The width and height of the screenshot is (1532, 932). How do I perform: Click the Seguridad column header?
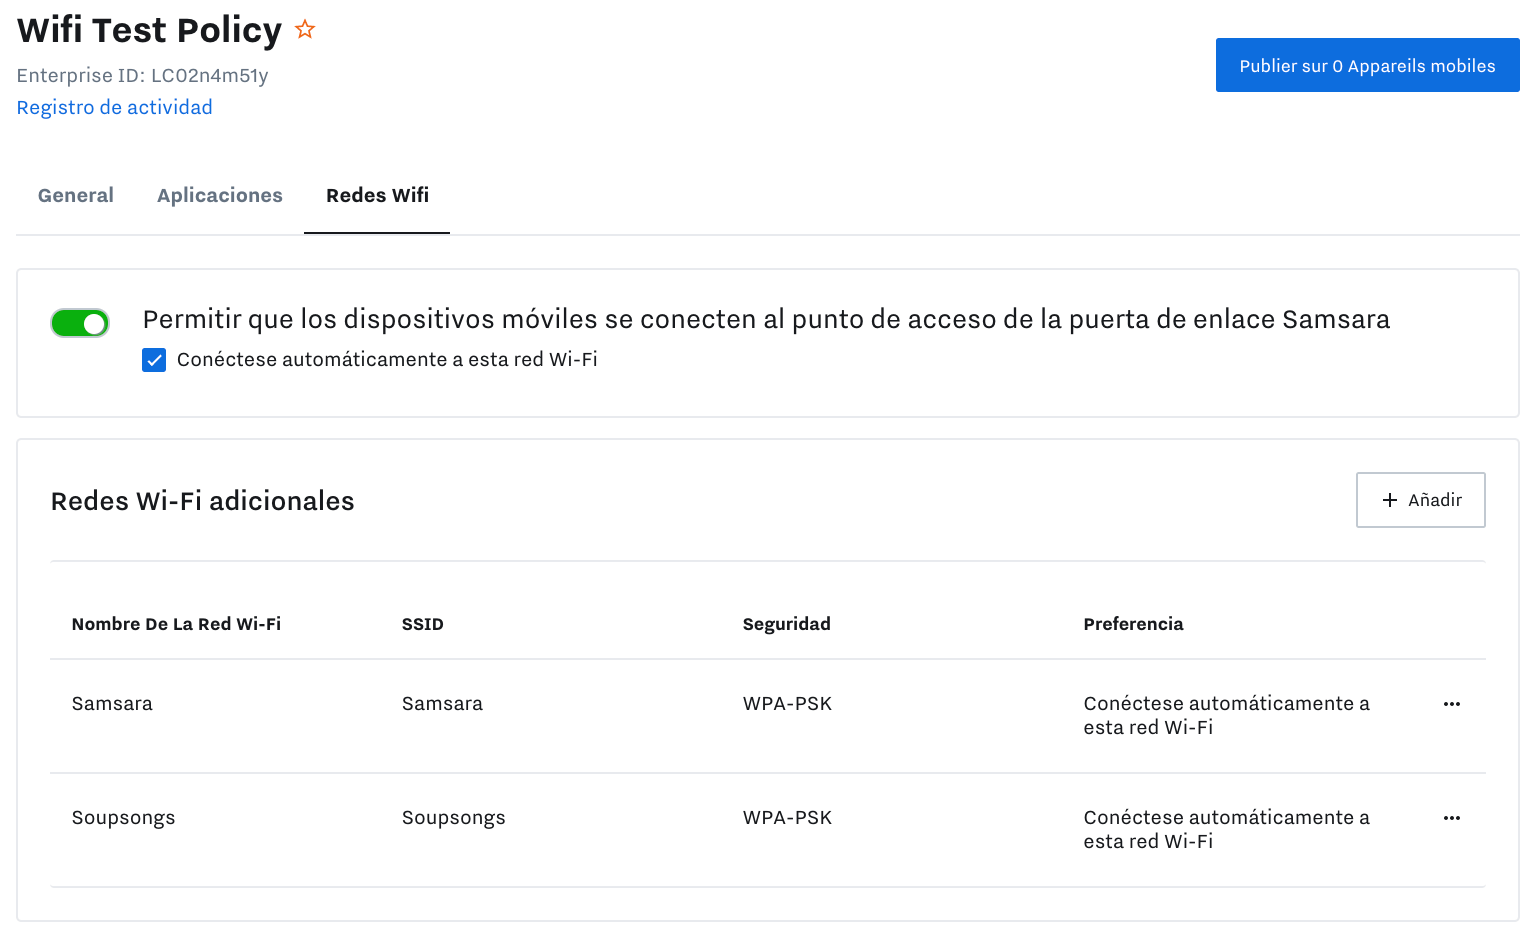pyautogui.click(x=786, y=623)
